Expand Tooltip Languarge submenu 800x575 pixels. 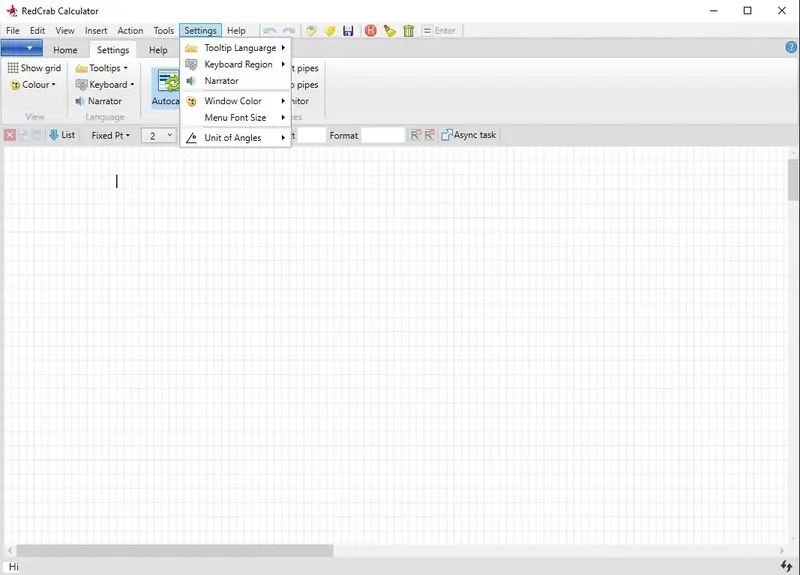click(x=236, y=48)
